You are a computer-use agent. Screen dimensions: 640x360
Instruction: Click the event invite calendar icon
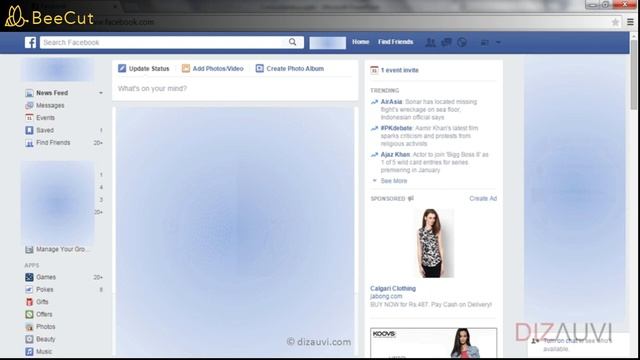click(374, 70)
